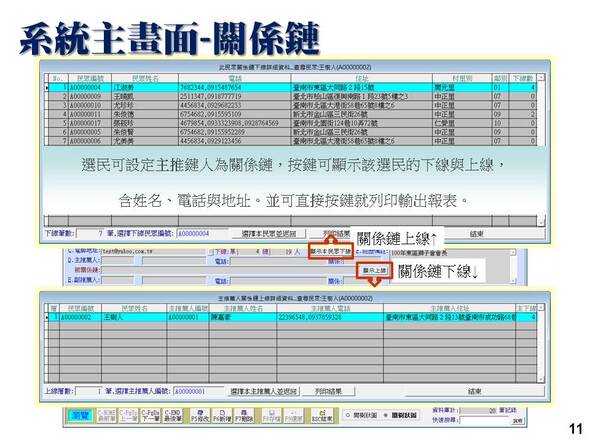Click the A00000001 recommender ID field in lower window
This screenshot has width=590, height=443.
(x=198, y=391)
